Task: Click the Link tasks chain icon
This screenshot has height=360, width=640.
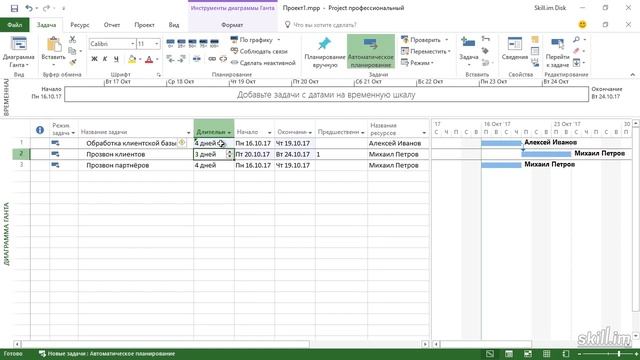Action: tap(212, 59)
